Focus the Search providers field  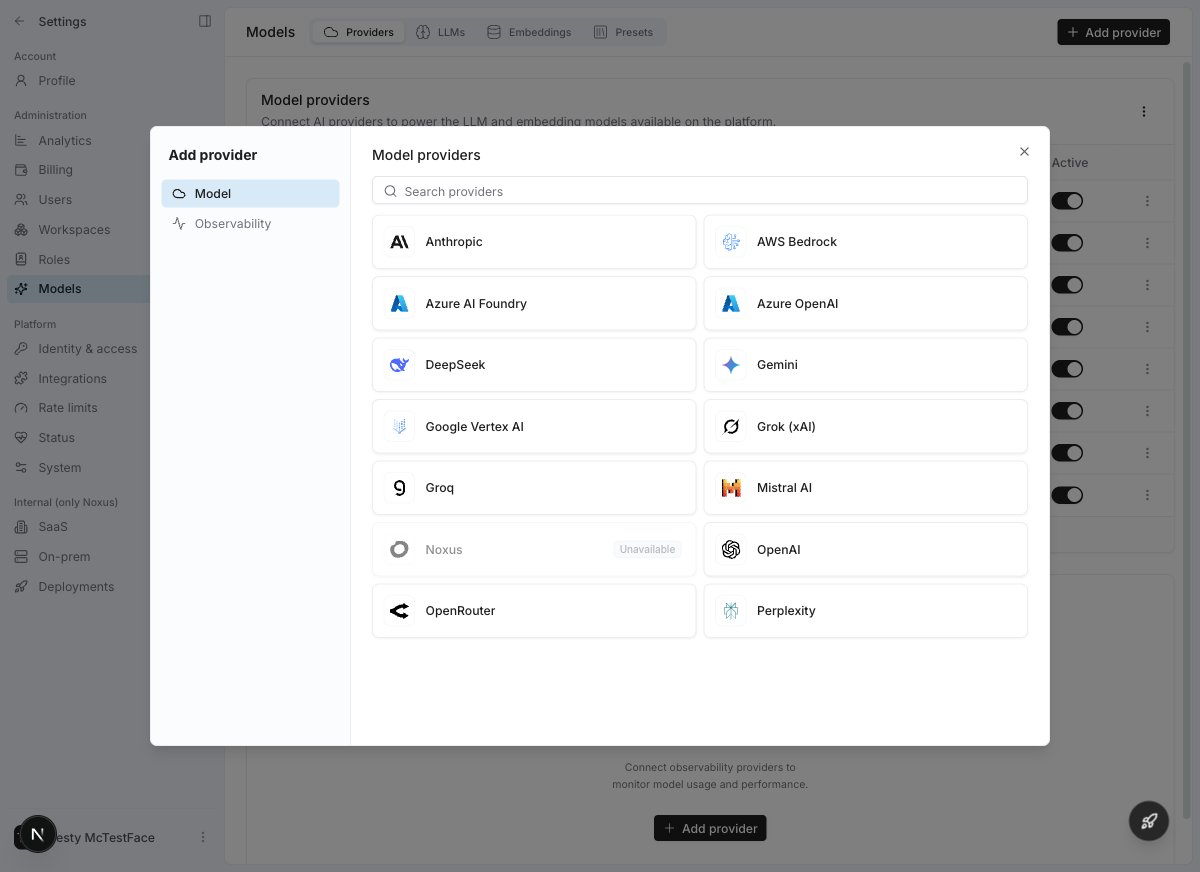700,191
